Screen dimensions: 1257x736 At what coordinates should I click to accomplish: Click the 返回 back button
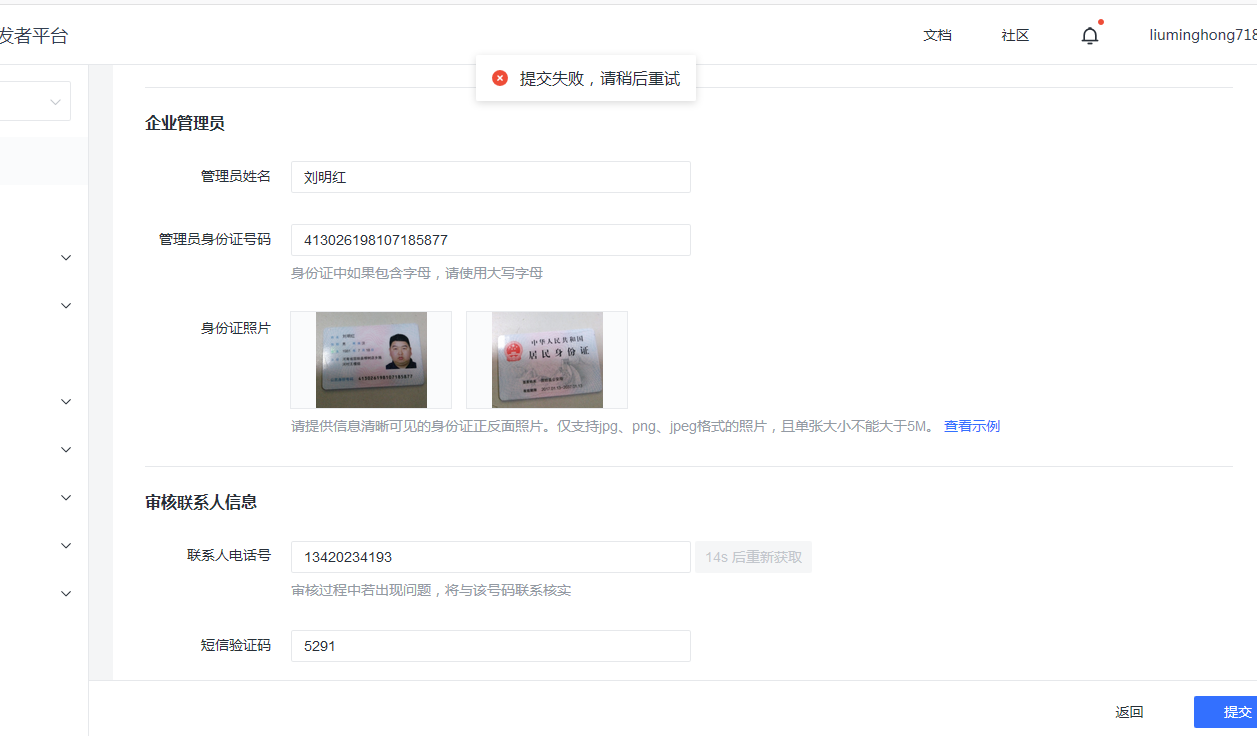(1128, 711)
